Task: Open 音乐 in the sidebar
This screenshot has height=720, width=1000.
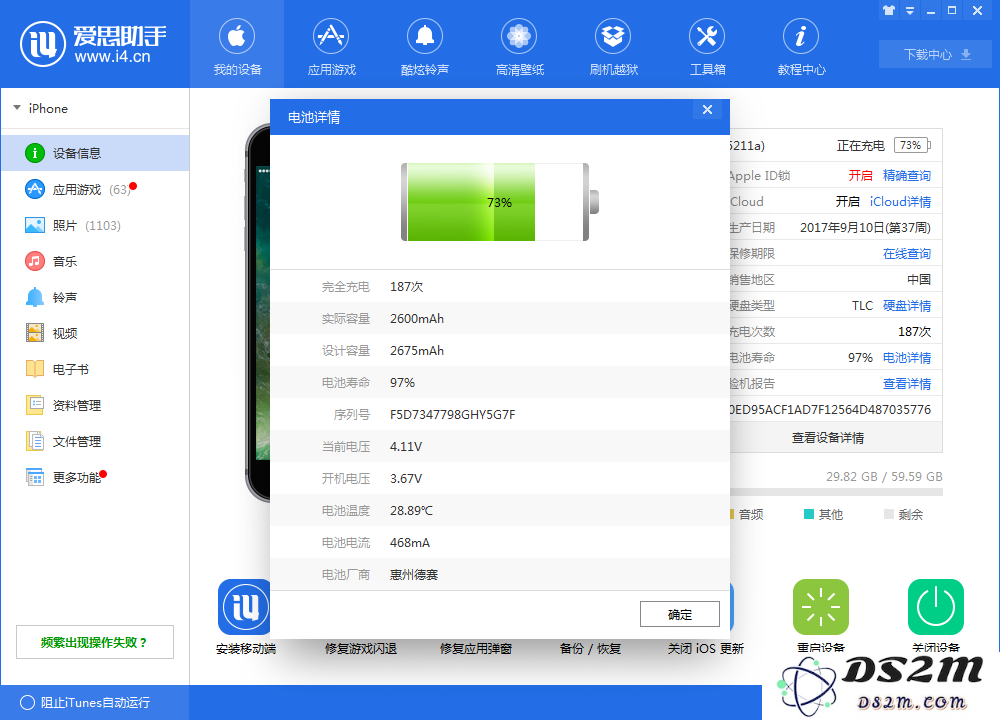Action: [x=95, y=261]
